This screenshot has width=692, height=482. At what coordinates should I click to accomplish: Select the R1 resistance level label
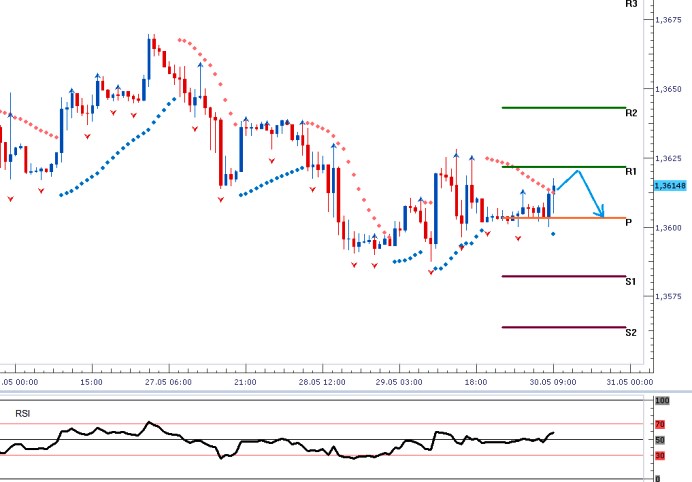click(x=631, y=172)
